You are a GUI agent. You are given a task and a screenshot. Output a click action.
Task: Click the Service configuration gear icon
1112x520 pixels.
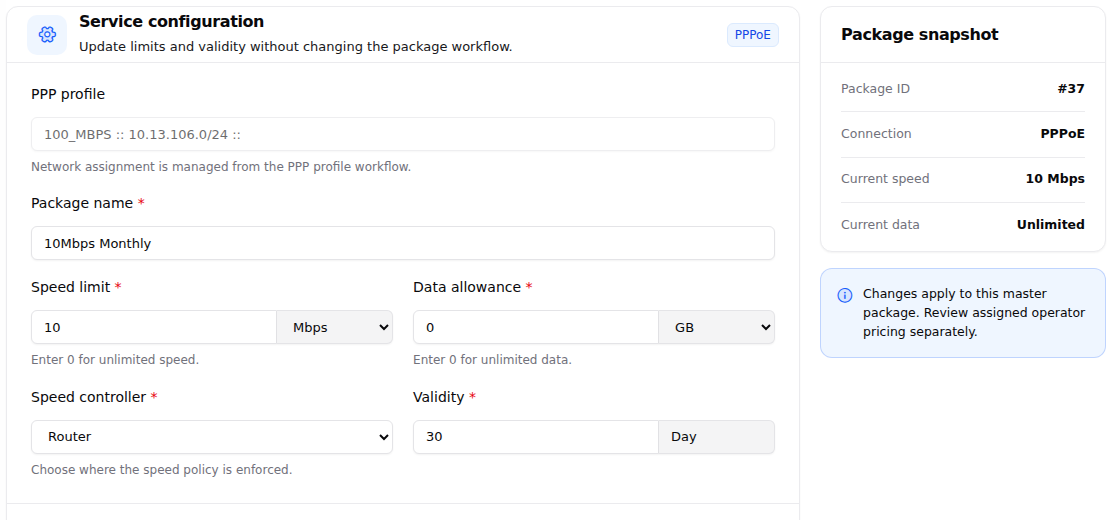click(x=47, y=35)
